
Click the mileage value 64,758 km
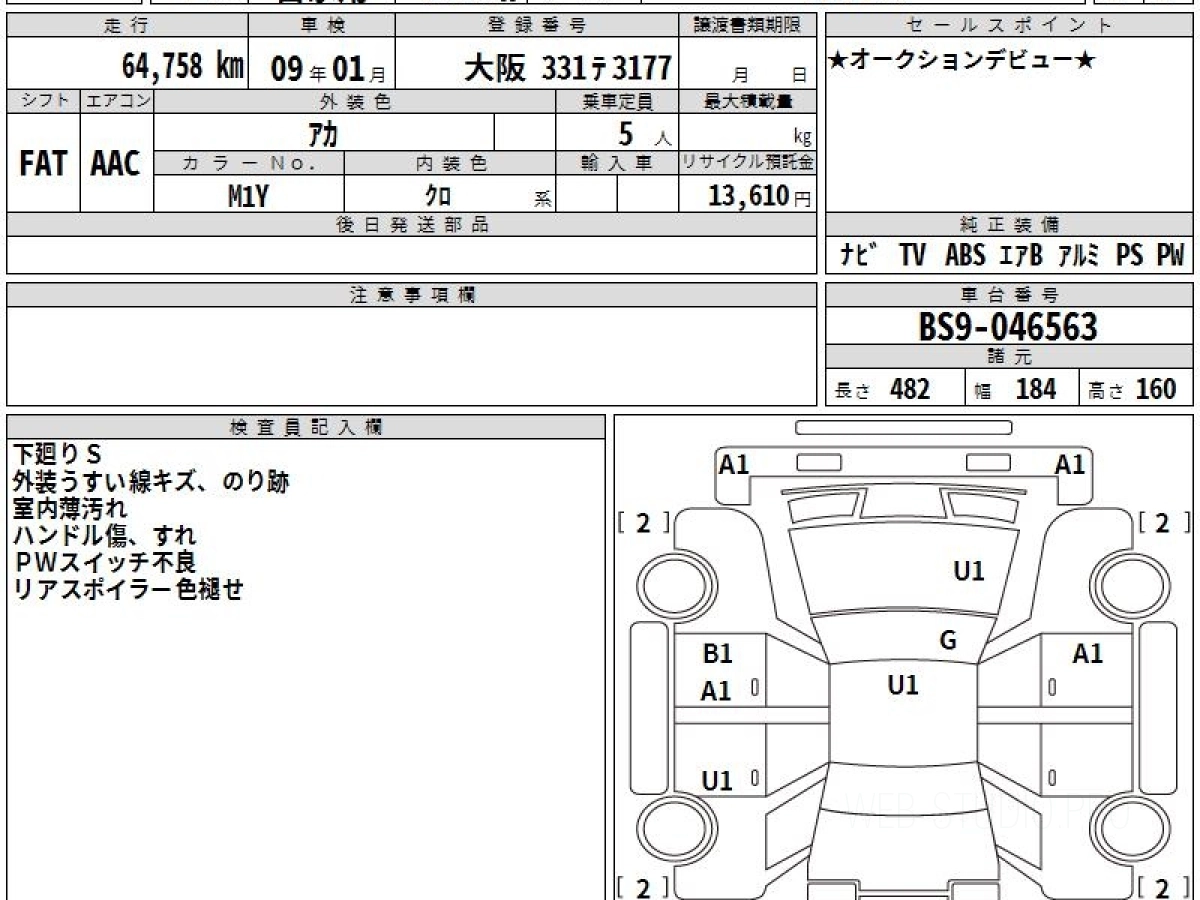coord(182,67)
